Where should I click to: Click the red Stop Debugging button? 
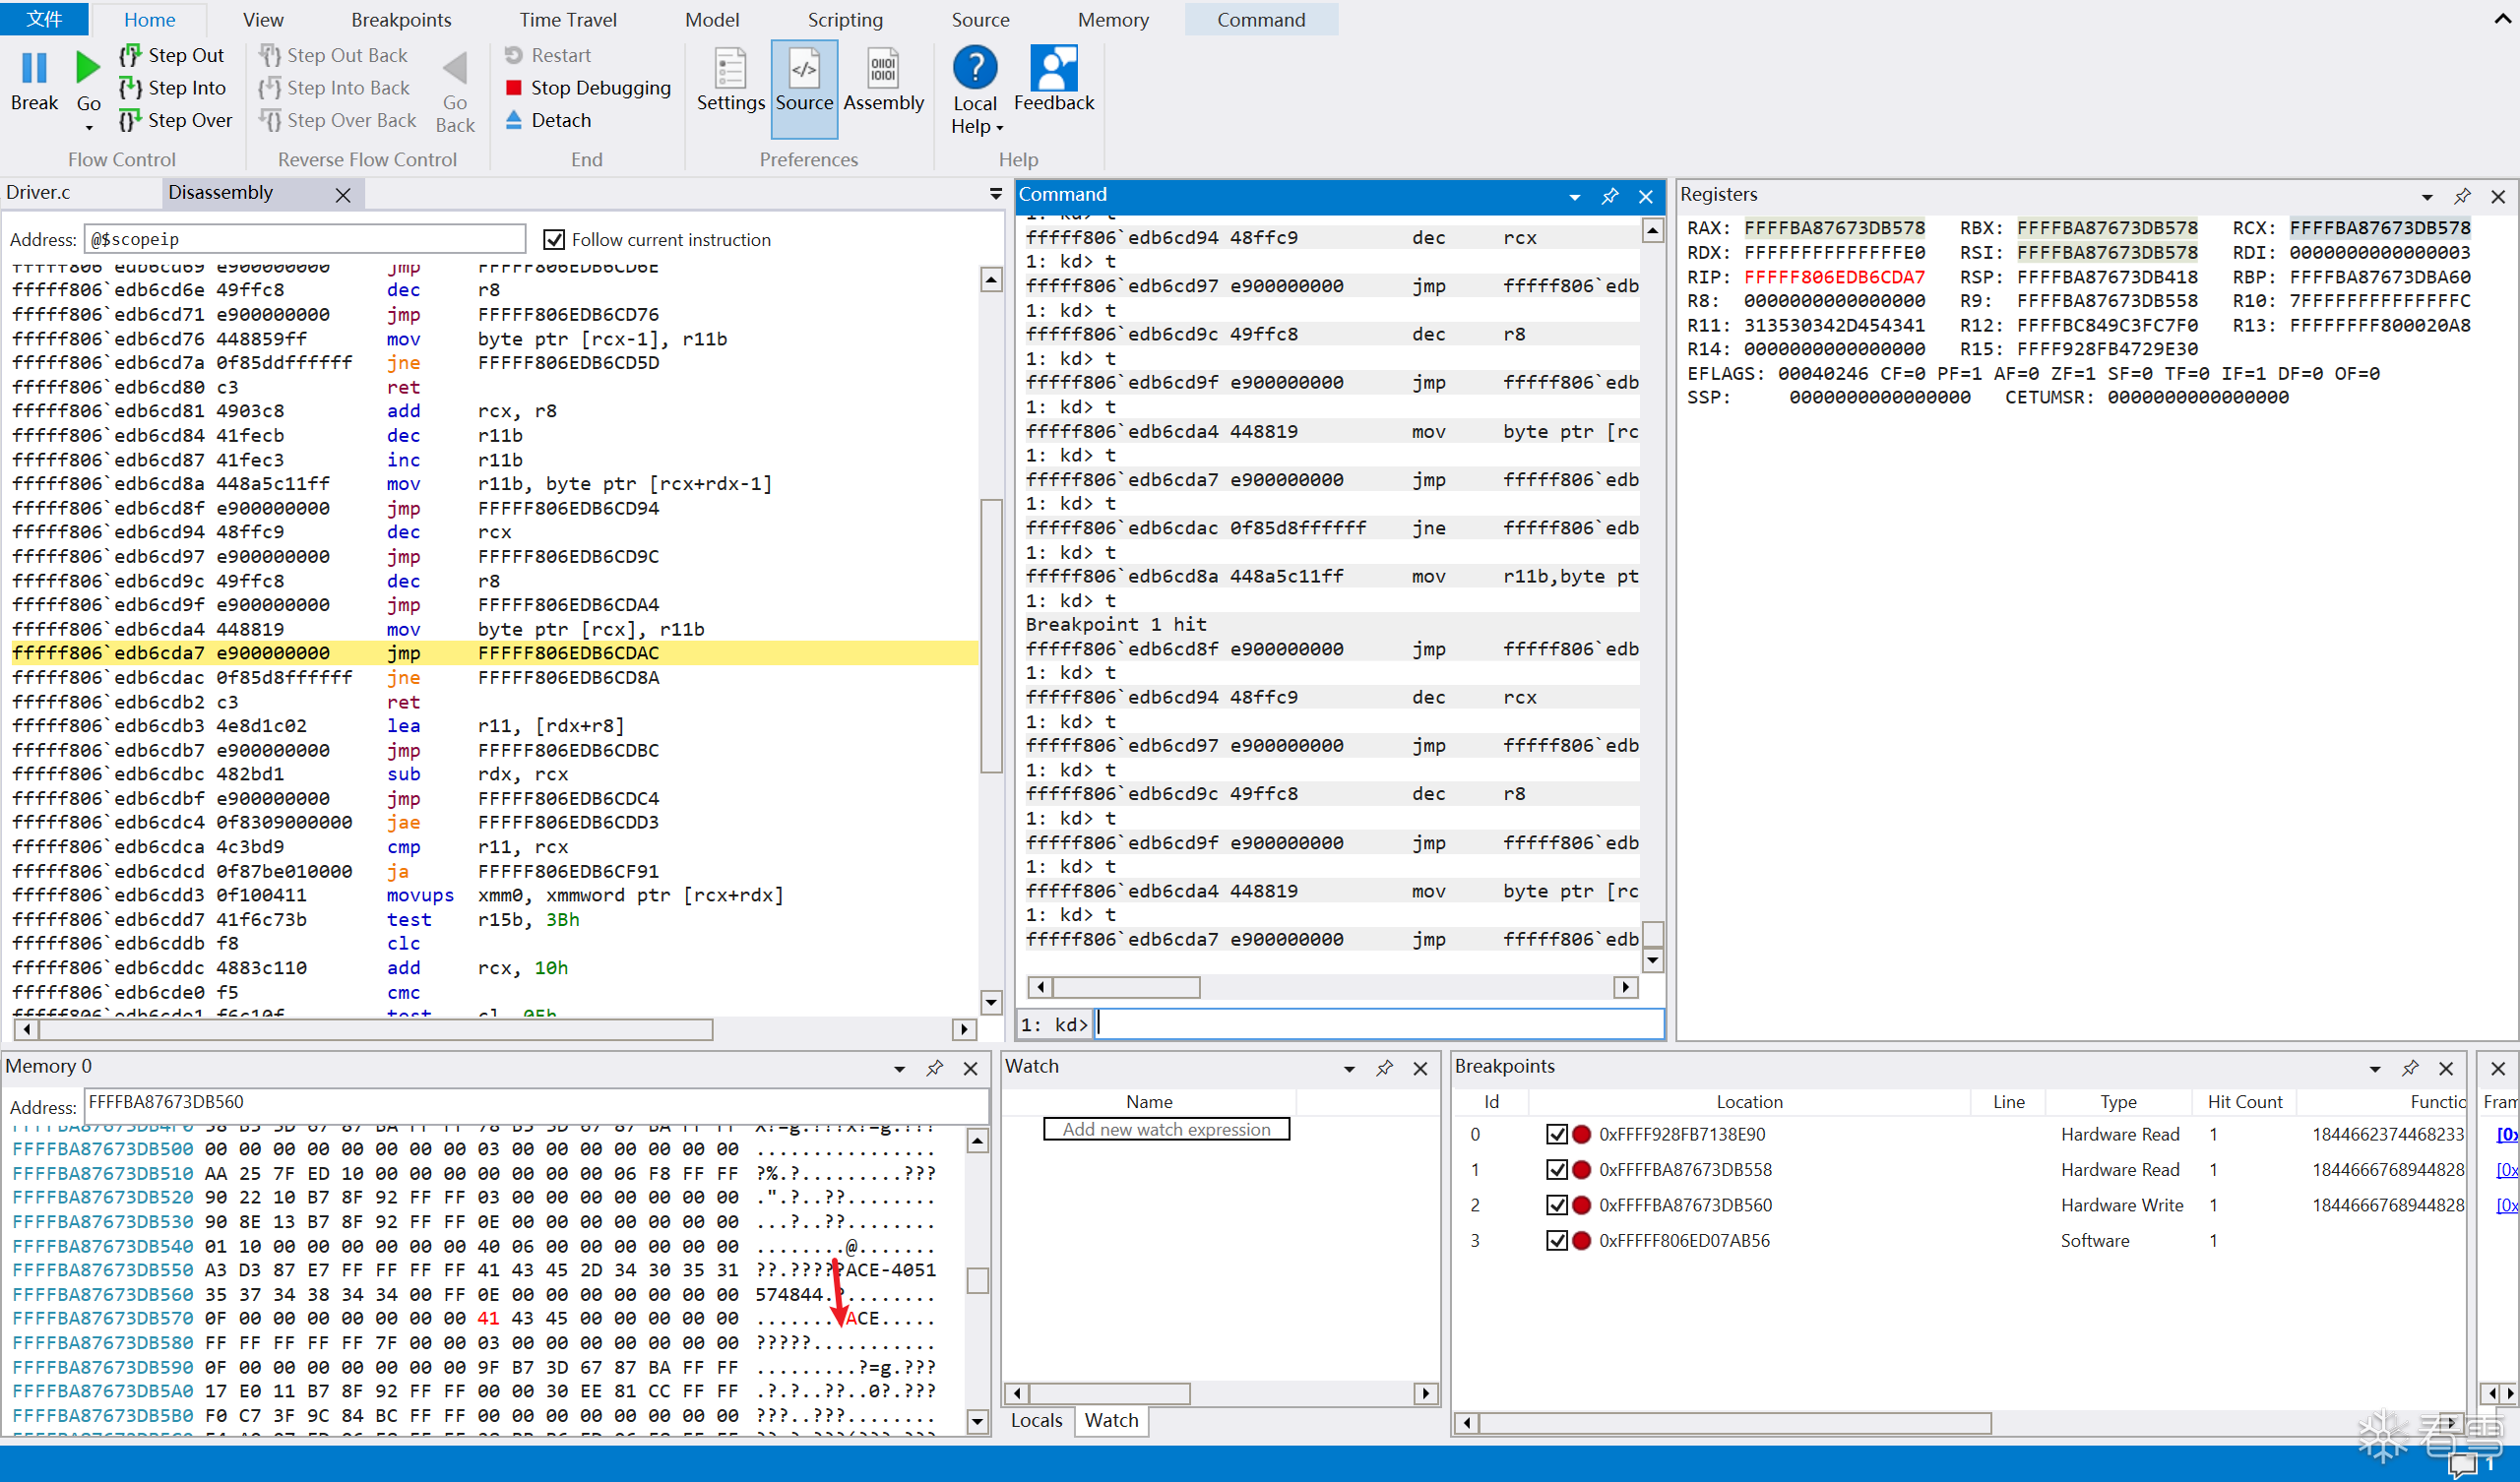587,88
